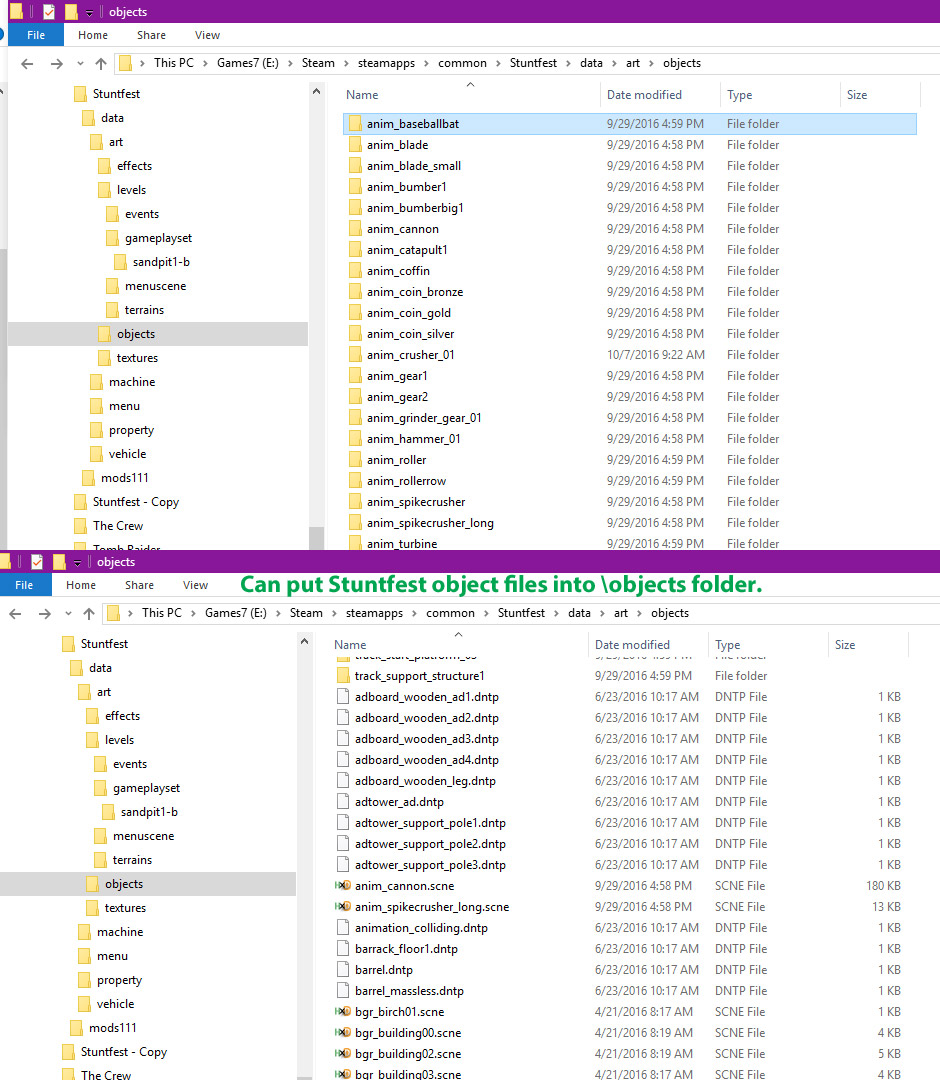This screenshot has height=1080, width=940.
Task: Select the animation_colliding.dntp file
Action: (x=421, y=928)
